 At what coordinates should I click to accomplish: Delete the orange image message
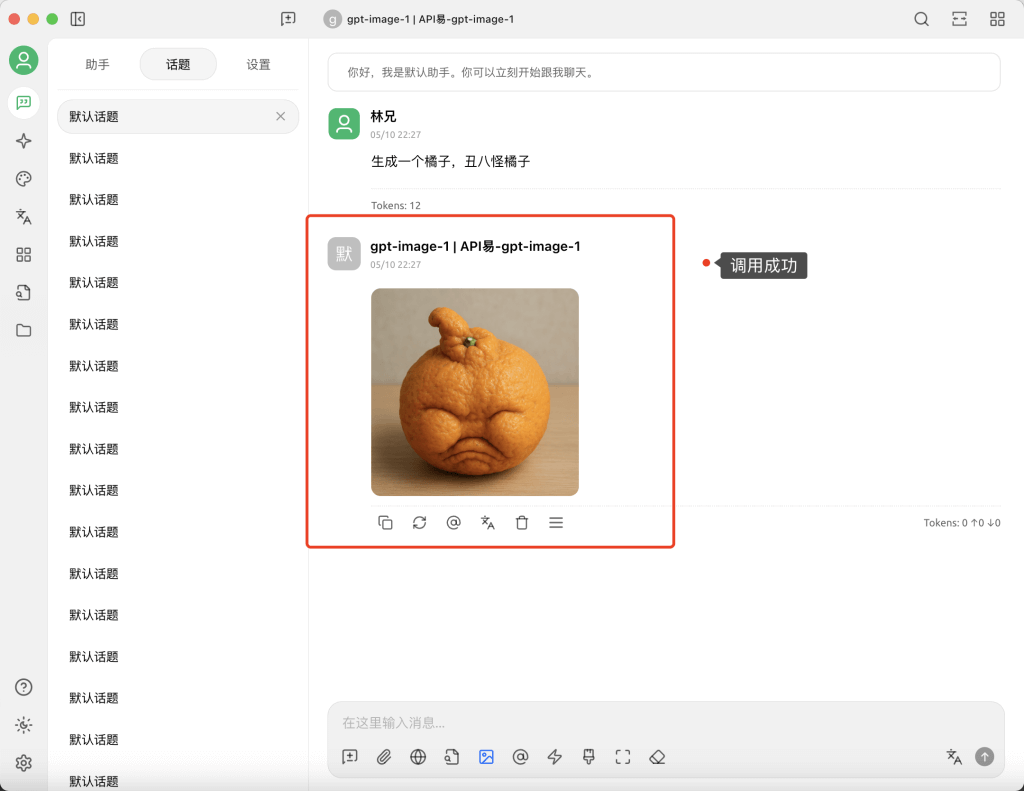click(x=521, y=522)
